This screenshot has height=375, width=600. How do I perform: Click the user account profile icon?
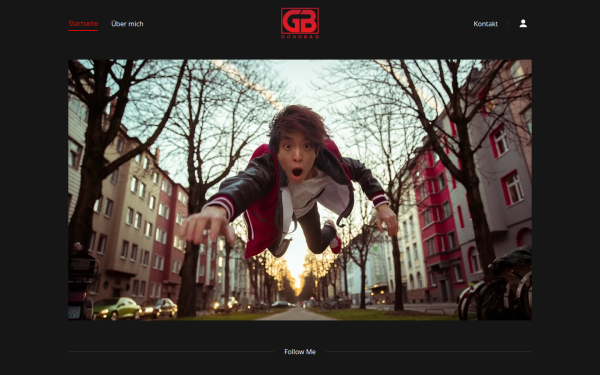click(523, 24)
